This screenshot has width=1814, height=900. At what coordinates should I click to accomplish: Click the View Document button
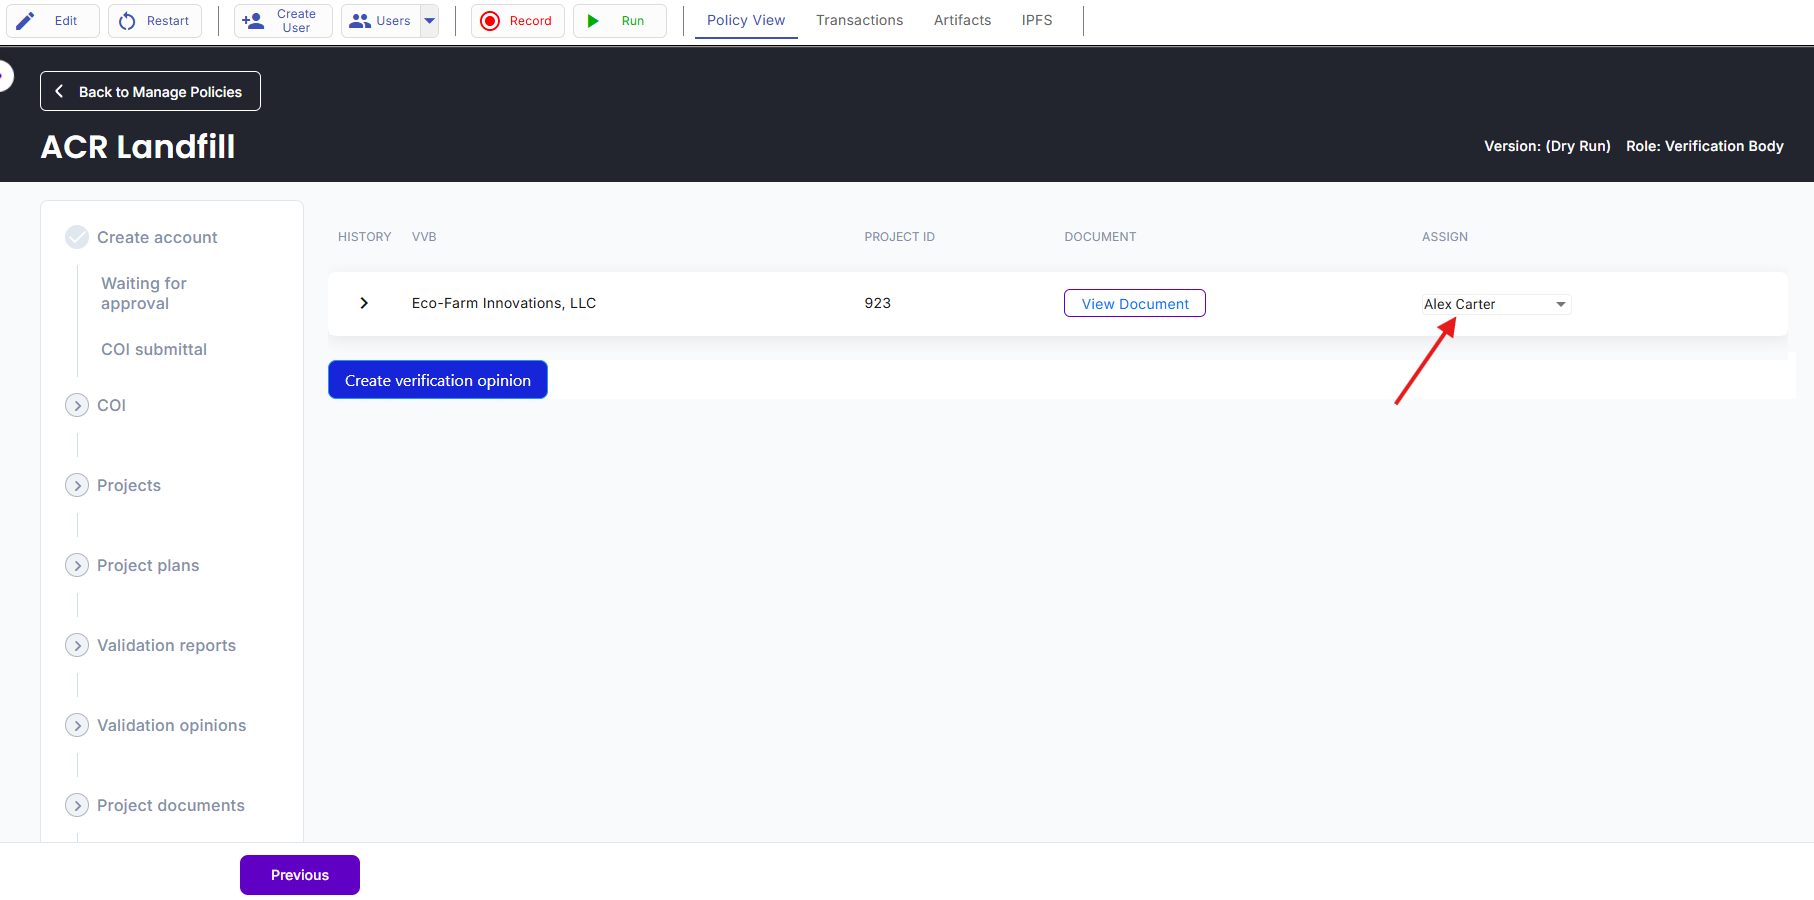[x=1135, y=303]
